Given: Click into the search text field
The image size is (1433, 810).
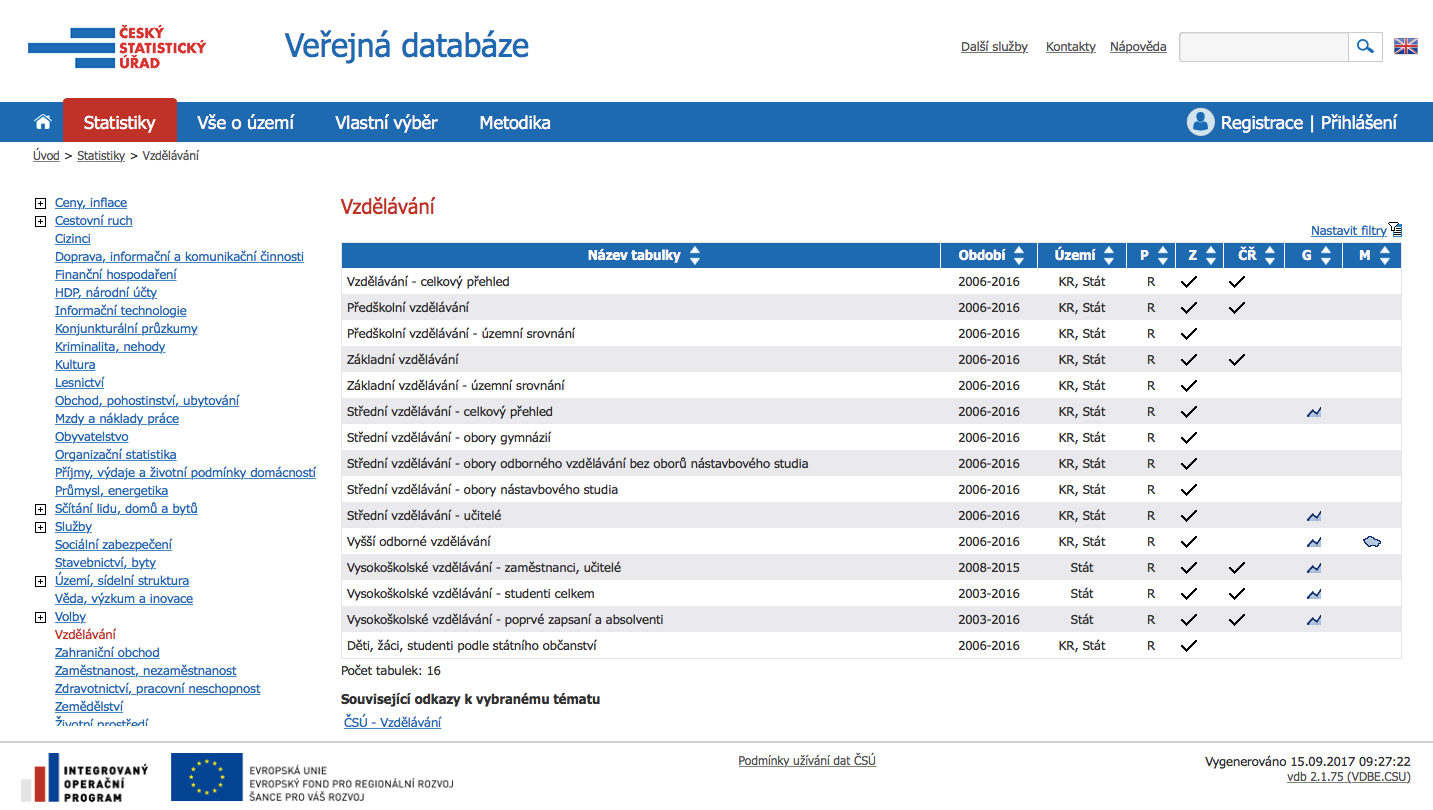Looking at the screenshot, I should 1263,47.
